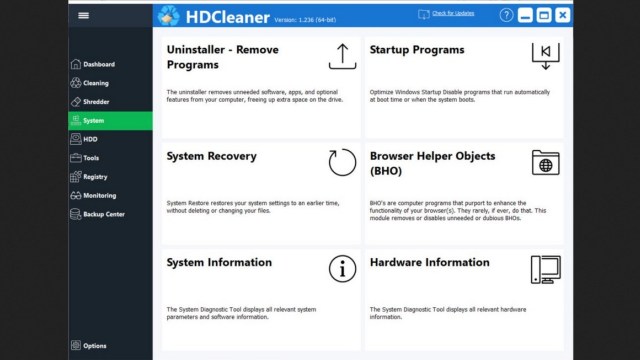The width and height of the screenshot is (640, 360).
Task: Click the Shredder eraser icon
Action: [76, 102]
